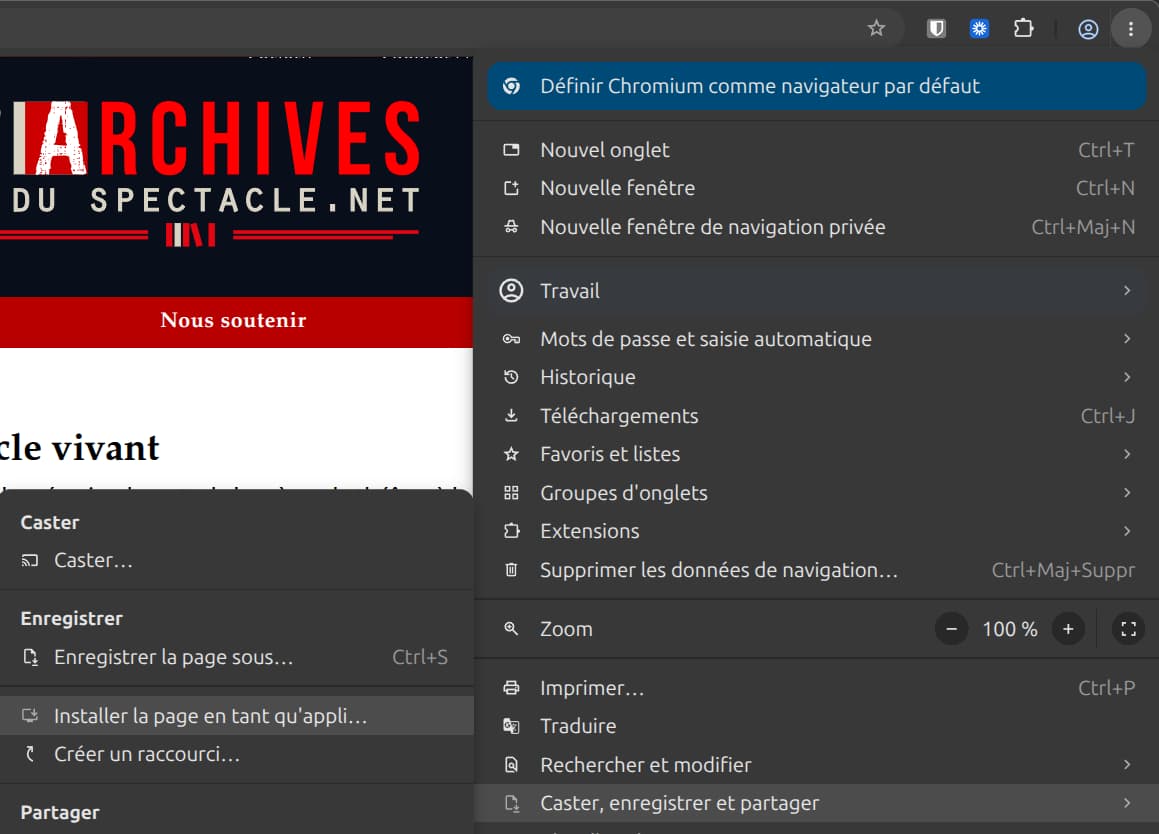Image resolution: width=1159 pixels, height=834 pixels.
Task: Click the printer icon beside Imprimer
Action: coord(511,688)
